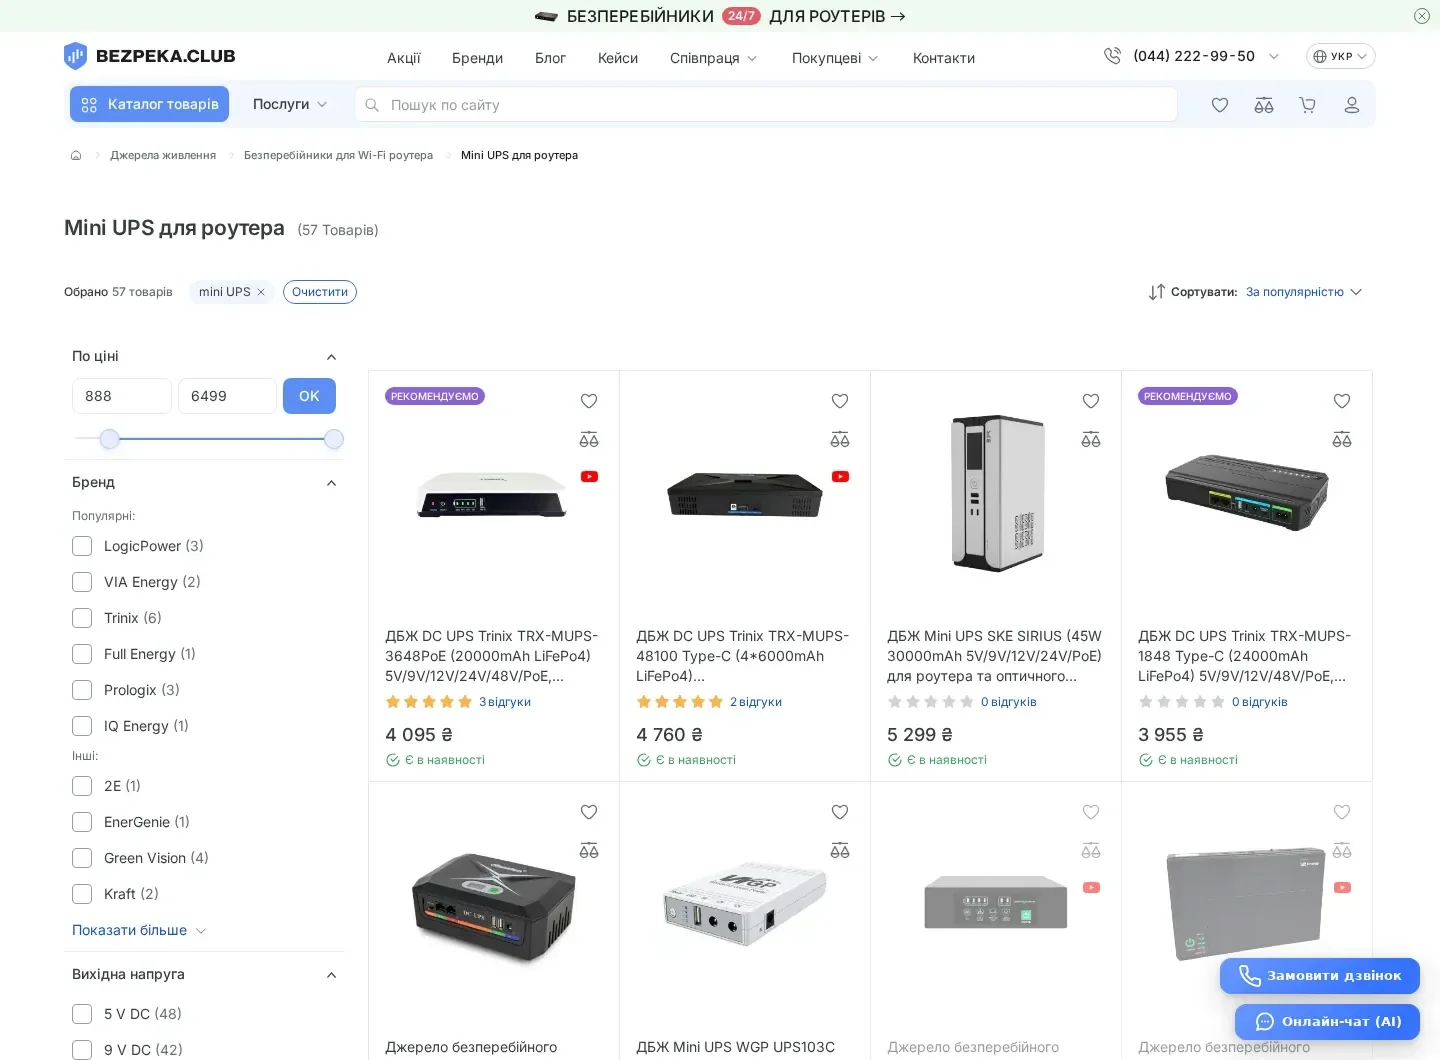
Task: Add Trinix TRX-MUPS-1848 to comparison
Action: (1342, 439)
